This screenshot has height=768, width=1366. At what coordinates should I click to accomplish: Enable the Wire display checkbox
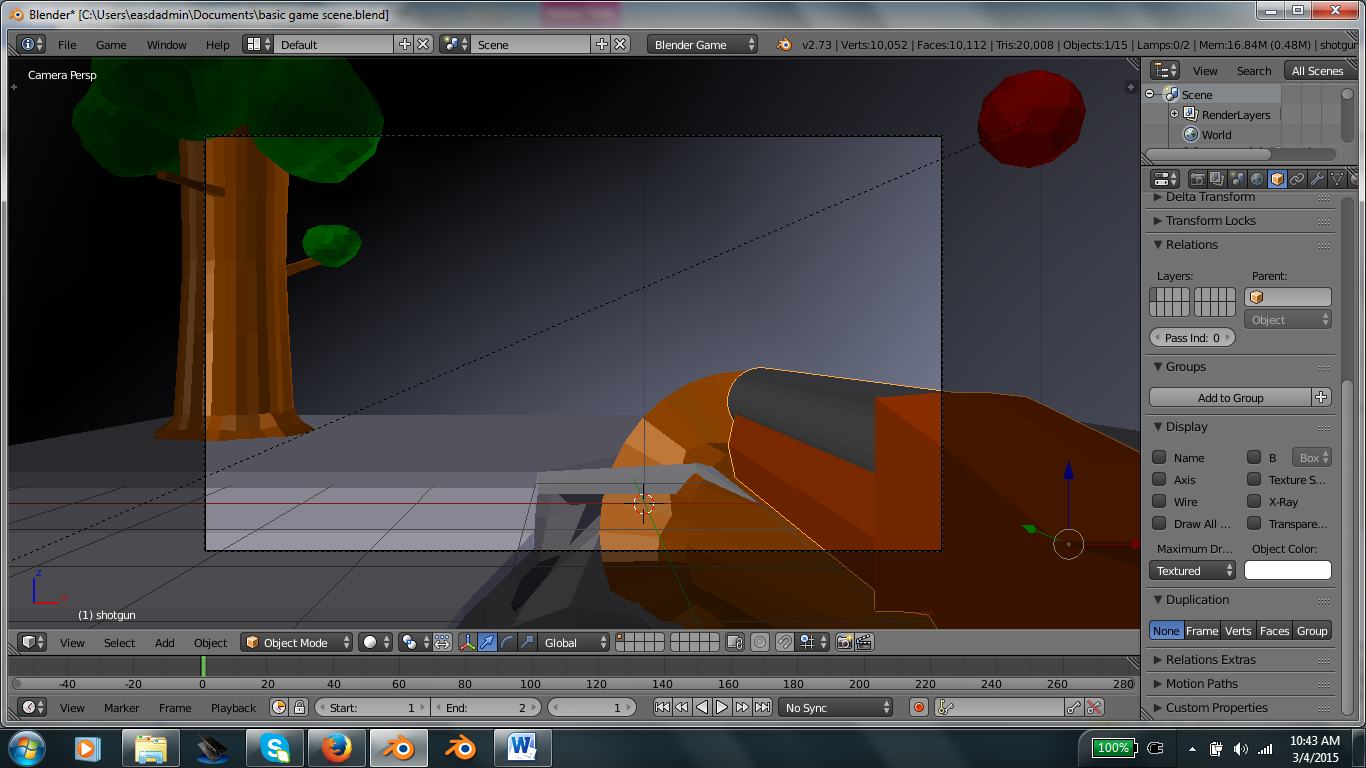point(1159,501)
